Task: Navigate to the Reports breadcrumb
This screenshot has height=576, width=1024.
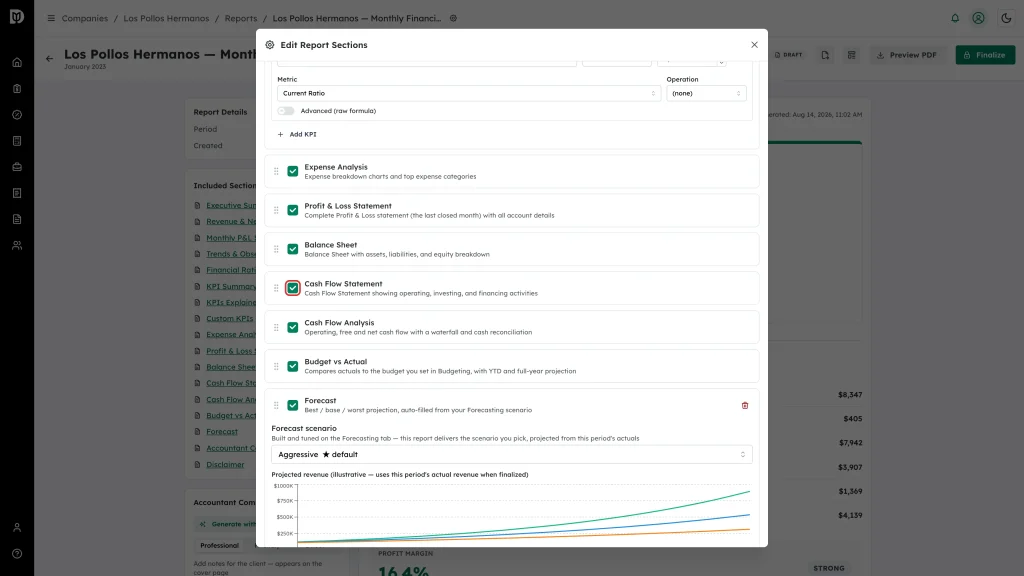Action: (241, 18)
